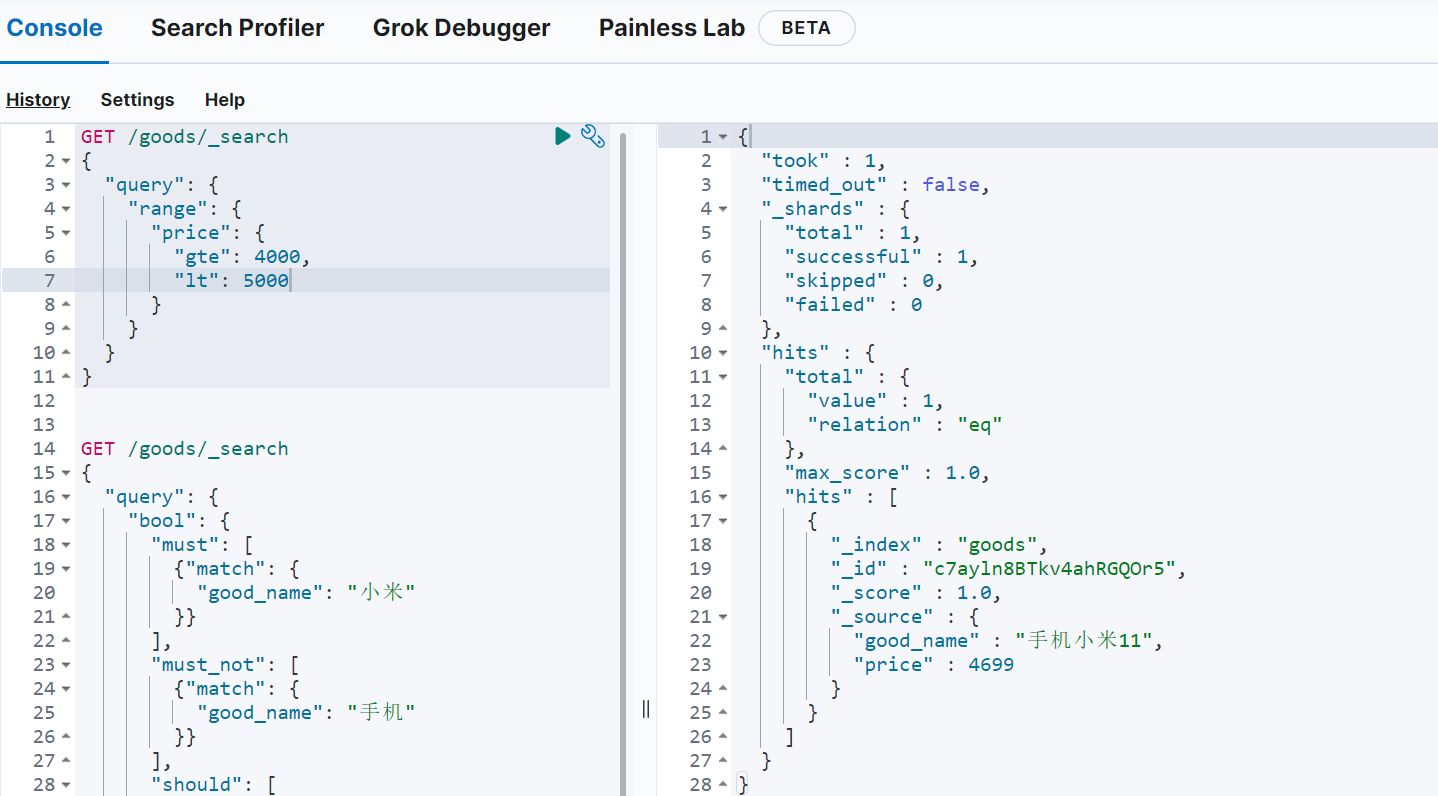The image size is (1438, 796).
Task: Open the Help panel
Action: 225,100
